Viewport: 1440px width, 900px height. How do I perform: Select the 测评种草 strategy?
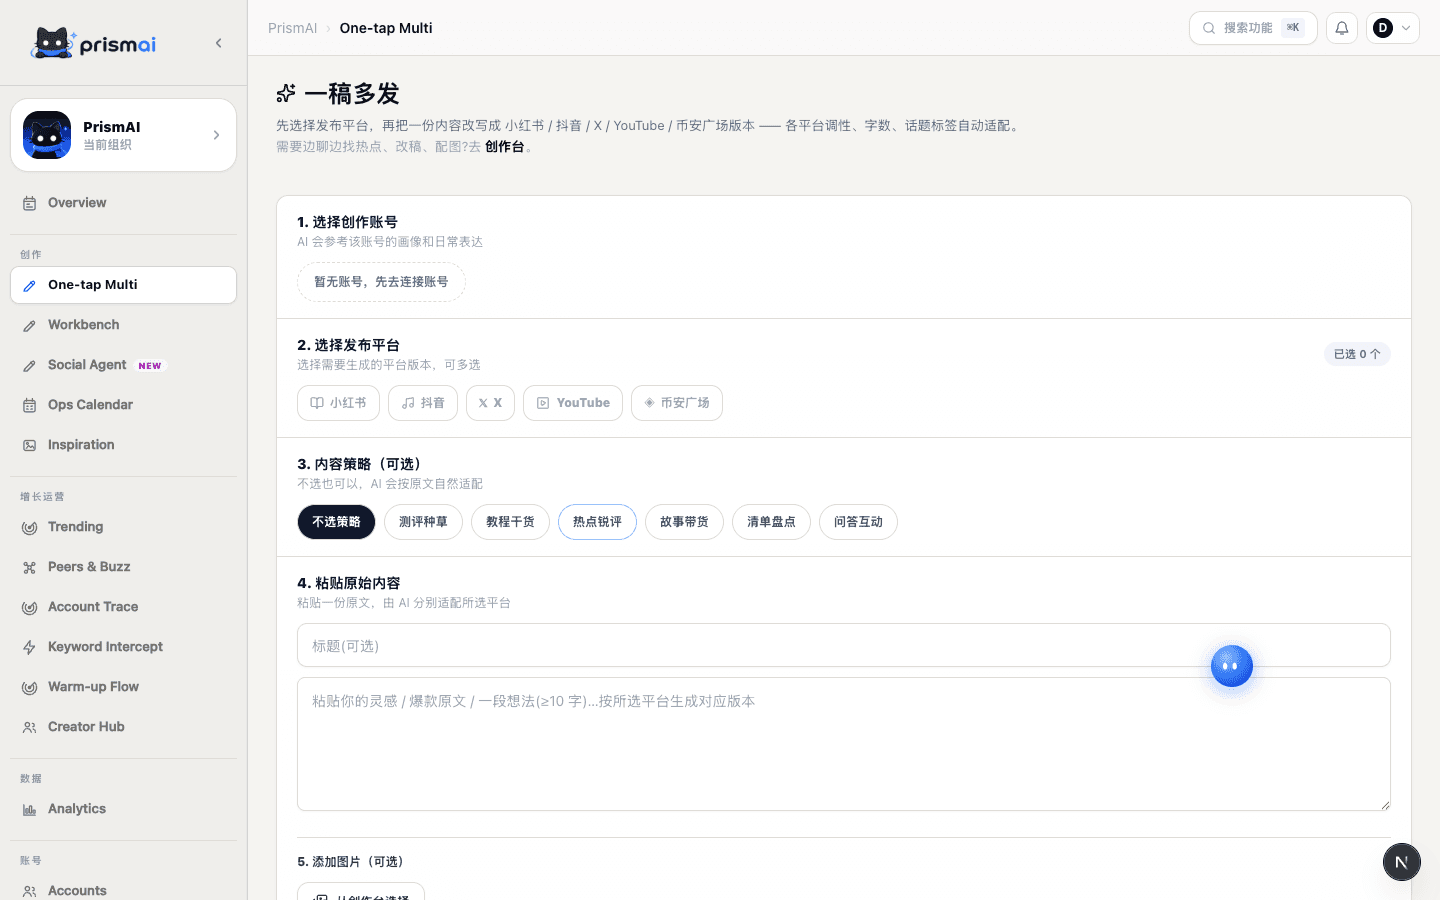(423, 522)
